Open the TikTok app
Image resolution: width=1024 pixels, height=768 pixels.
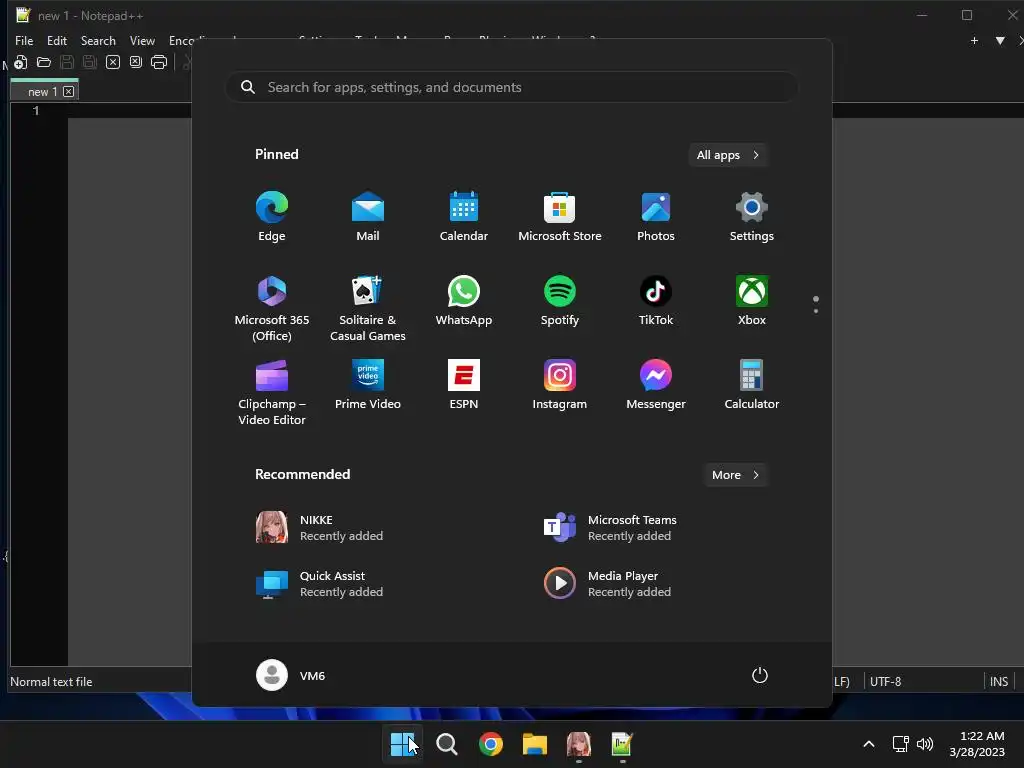[656, 300]
